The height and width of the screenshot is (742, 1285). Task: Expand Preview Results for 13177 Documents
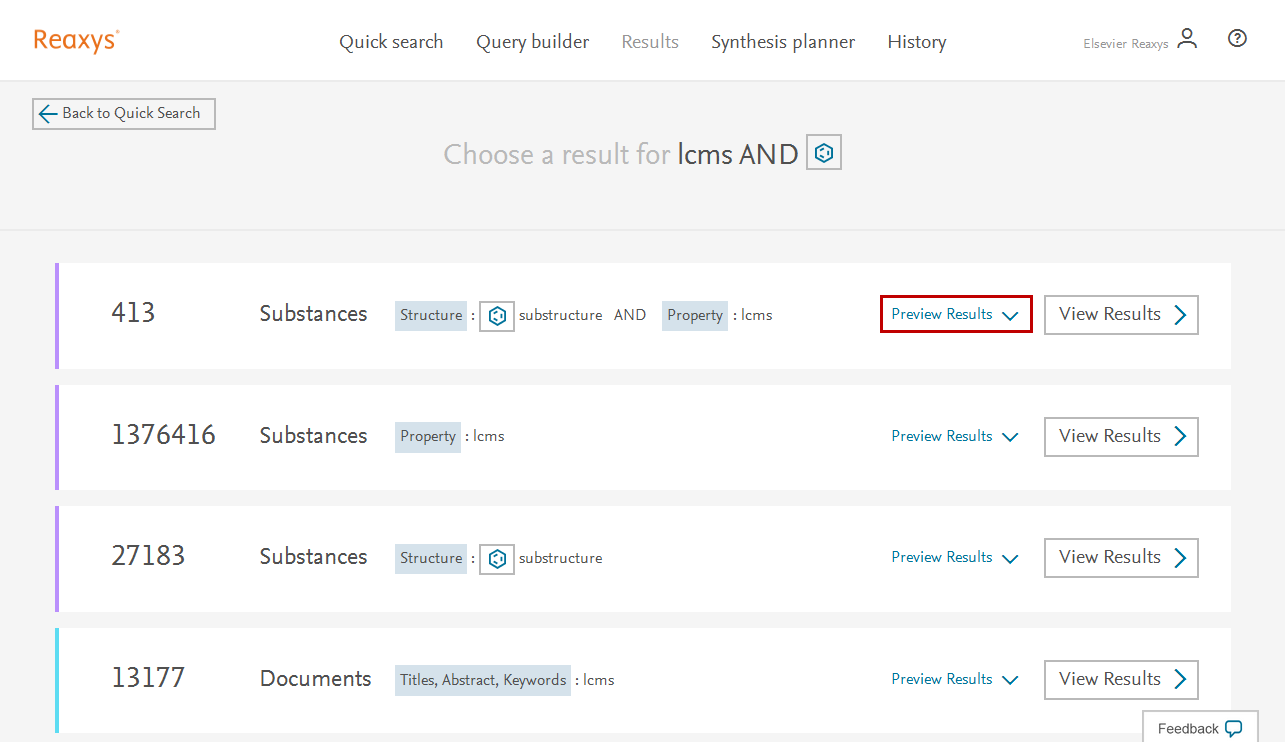click(955, 679)
